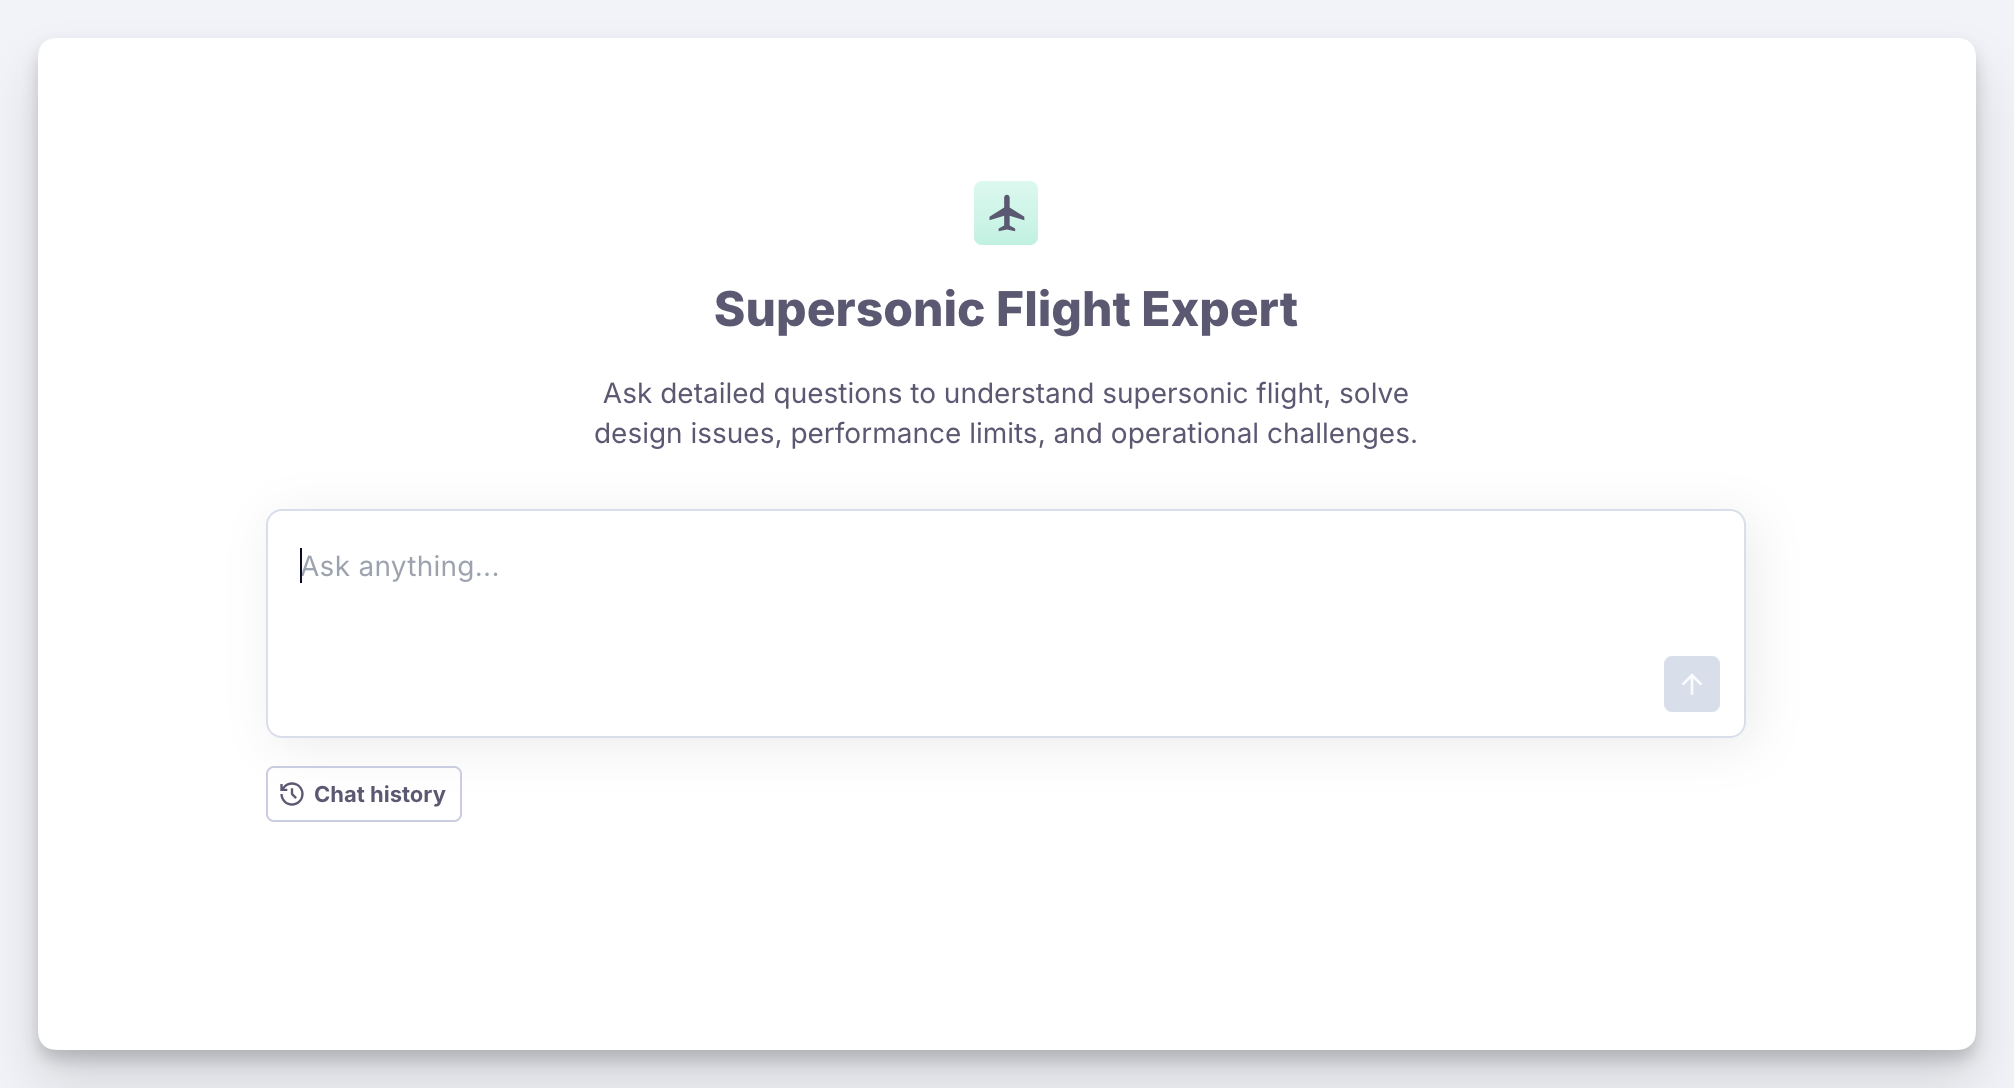Click the word "Flight" in the title
This screenshot has width=2014, height=1088.
click(1062, 309)
